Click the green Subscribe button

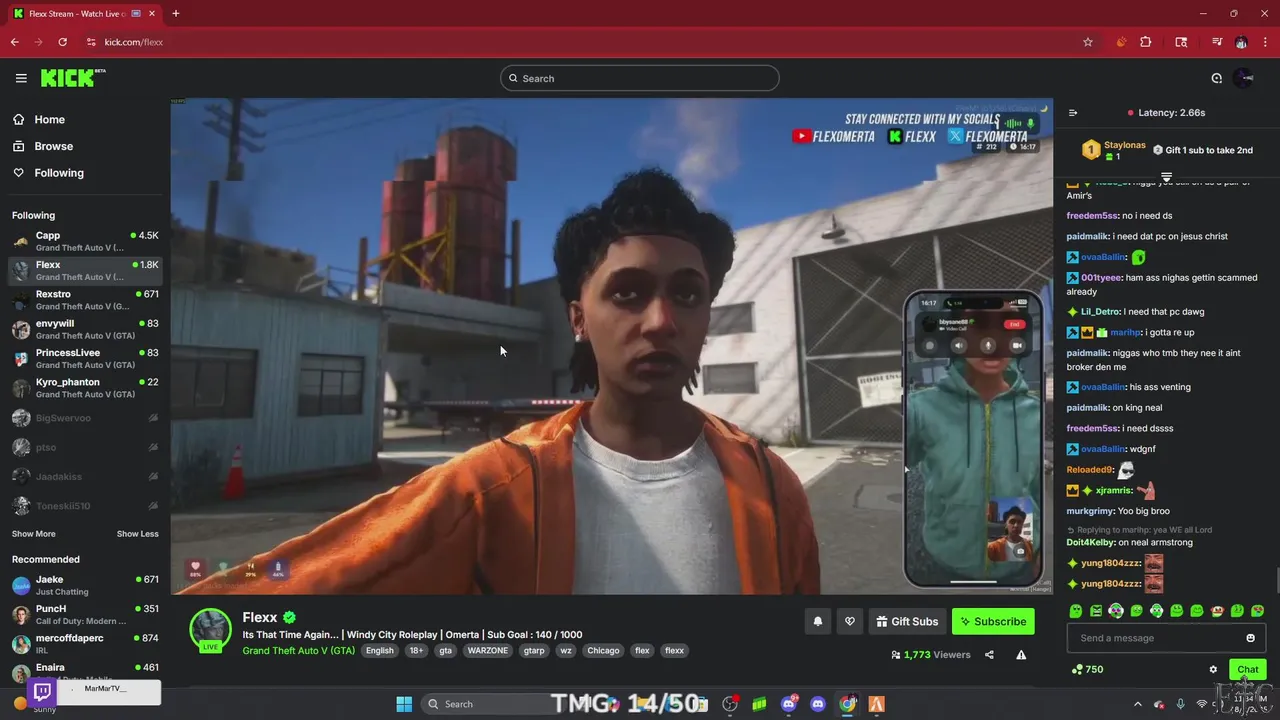[x=993, y=621]
